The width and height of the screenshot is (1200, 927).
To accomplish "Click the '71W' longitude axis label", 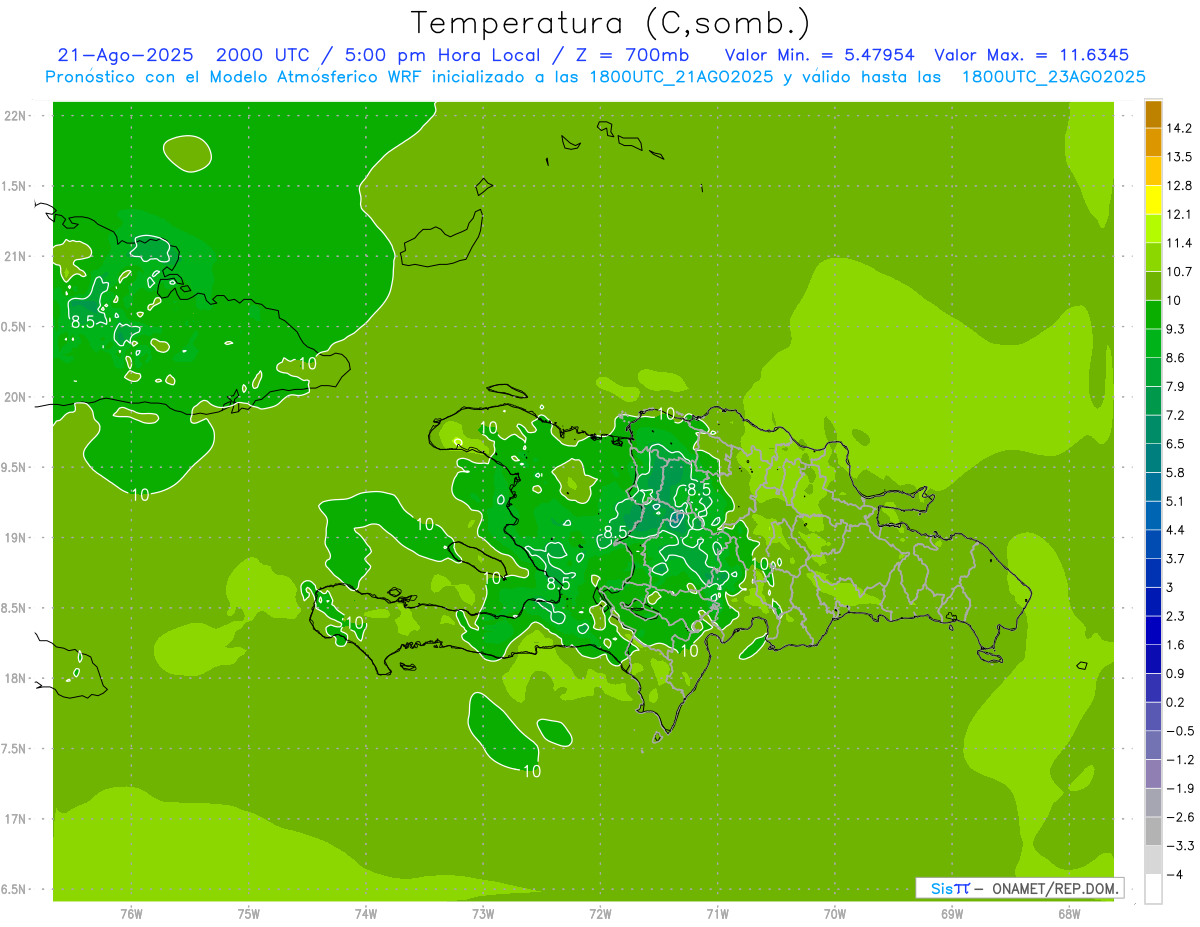I will pyautogui.click(x=717, y=914).
